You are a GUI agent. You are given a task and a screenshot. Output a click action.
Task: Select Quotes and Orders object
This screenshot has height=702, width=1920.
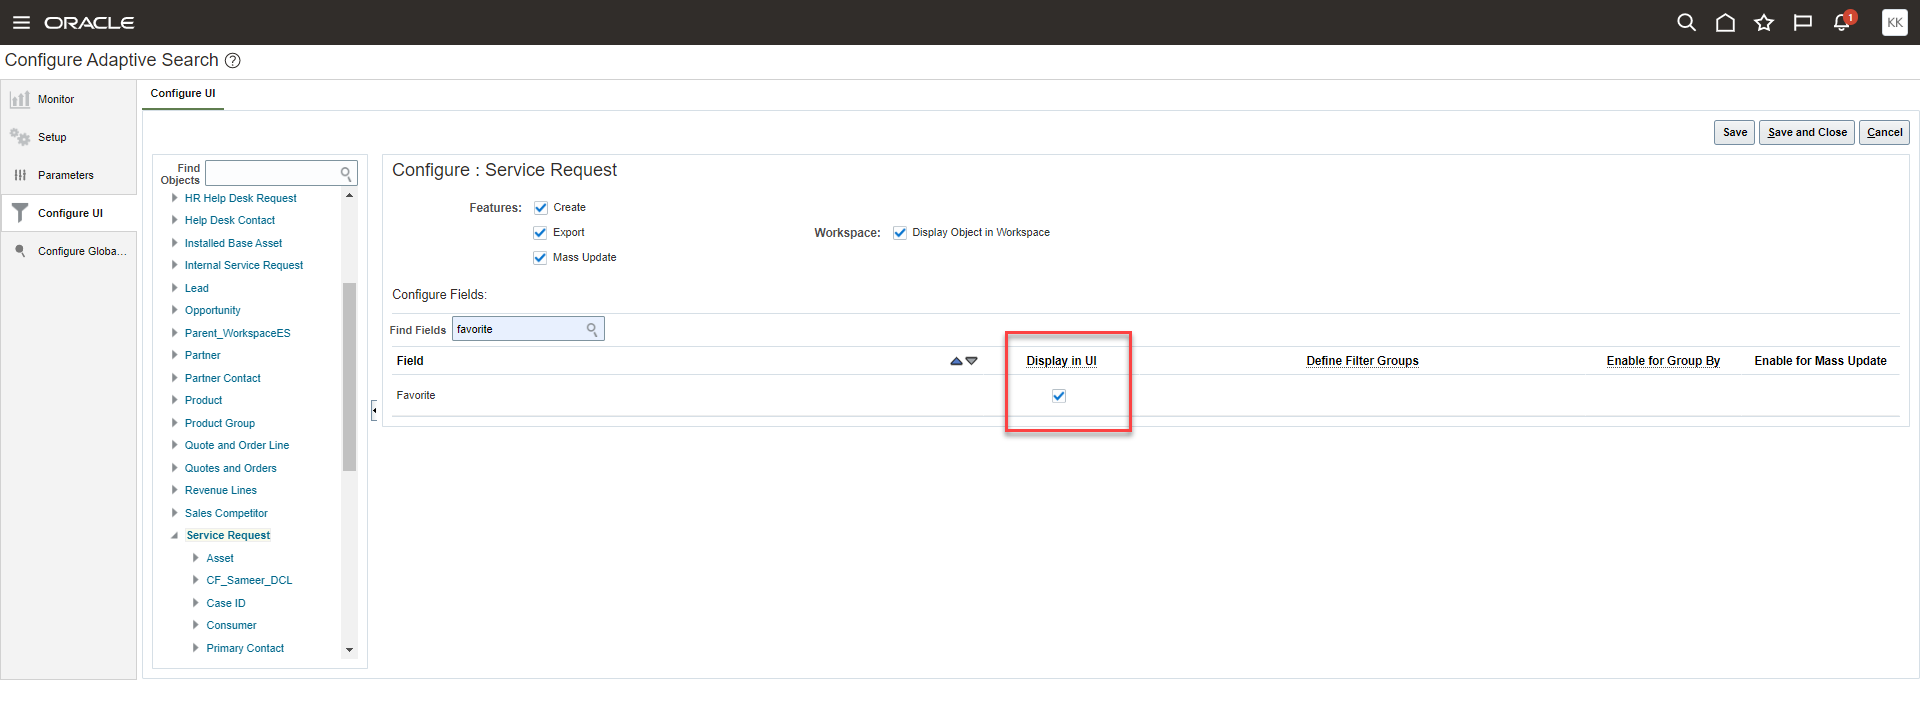[x=230, y=468]
